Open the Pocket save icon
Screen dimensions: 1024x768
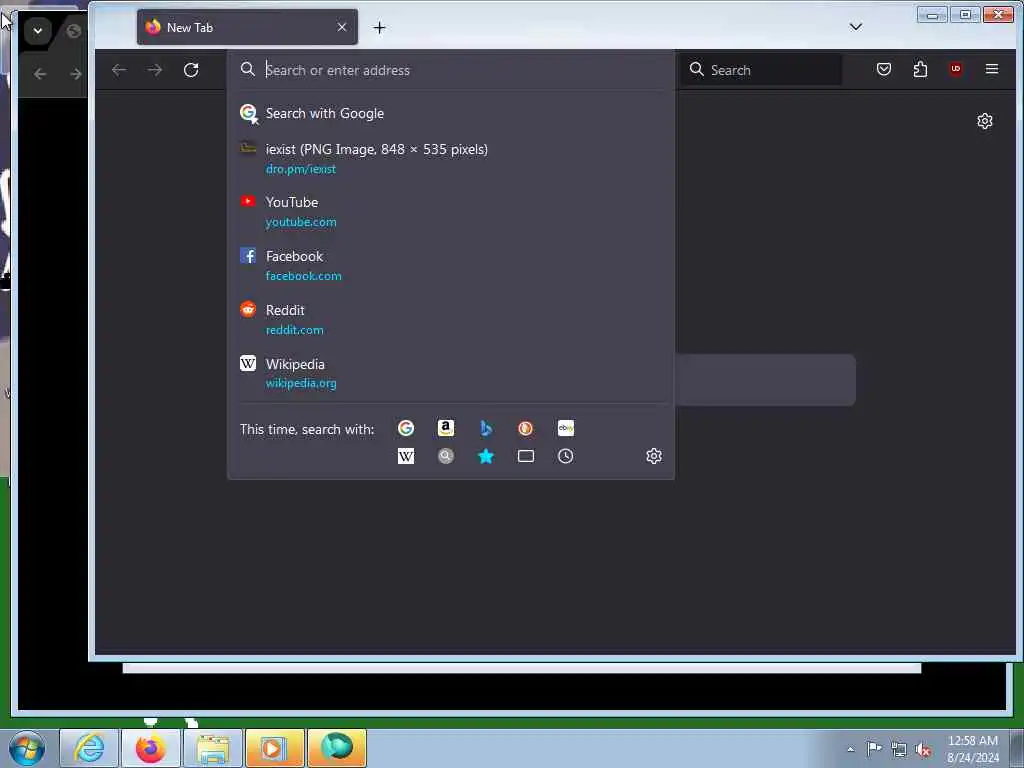[884, 69]
